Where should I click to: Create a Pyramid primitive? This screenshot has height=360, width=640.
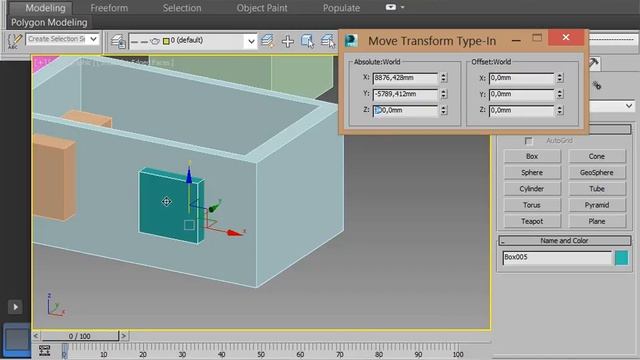[x=597, y=205]
